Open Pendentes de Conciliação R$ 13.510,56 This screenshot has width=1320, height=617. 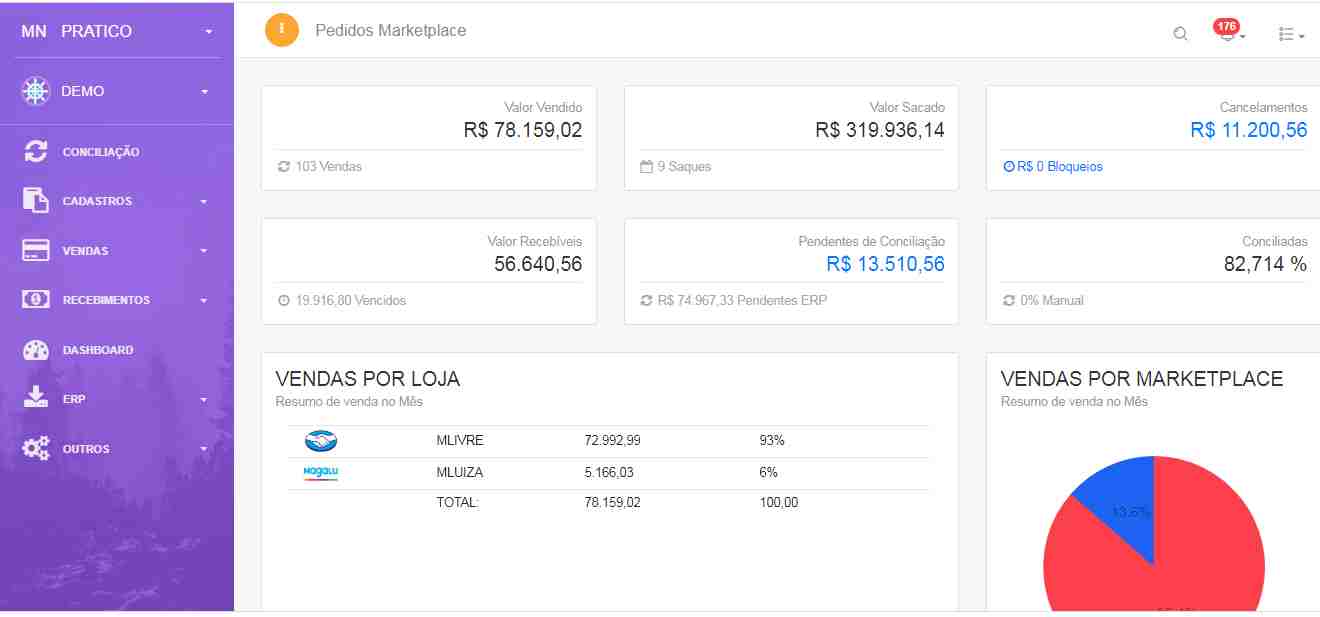click(x=885, y=264)
